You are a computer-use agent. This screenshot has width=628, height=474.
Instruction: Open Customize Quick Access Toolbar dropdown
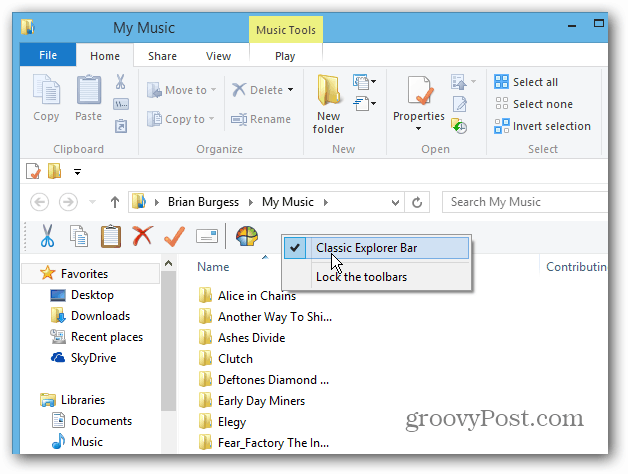point(77,172)
